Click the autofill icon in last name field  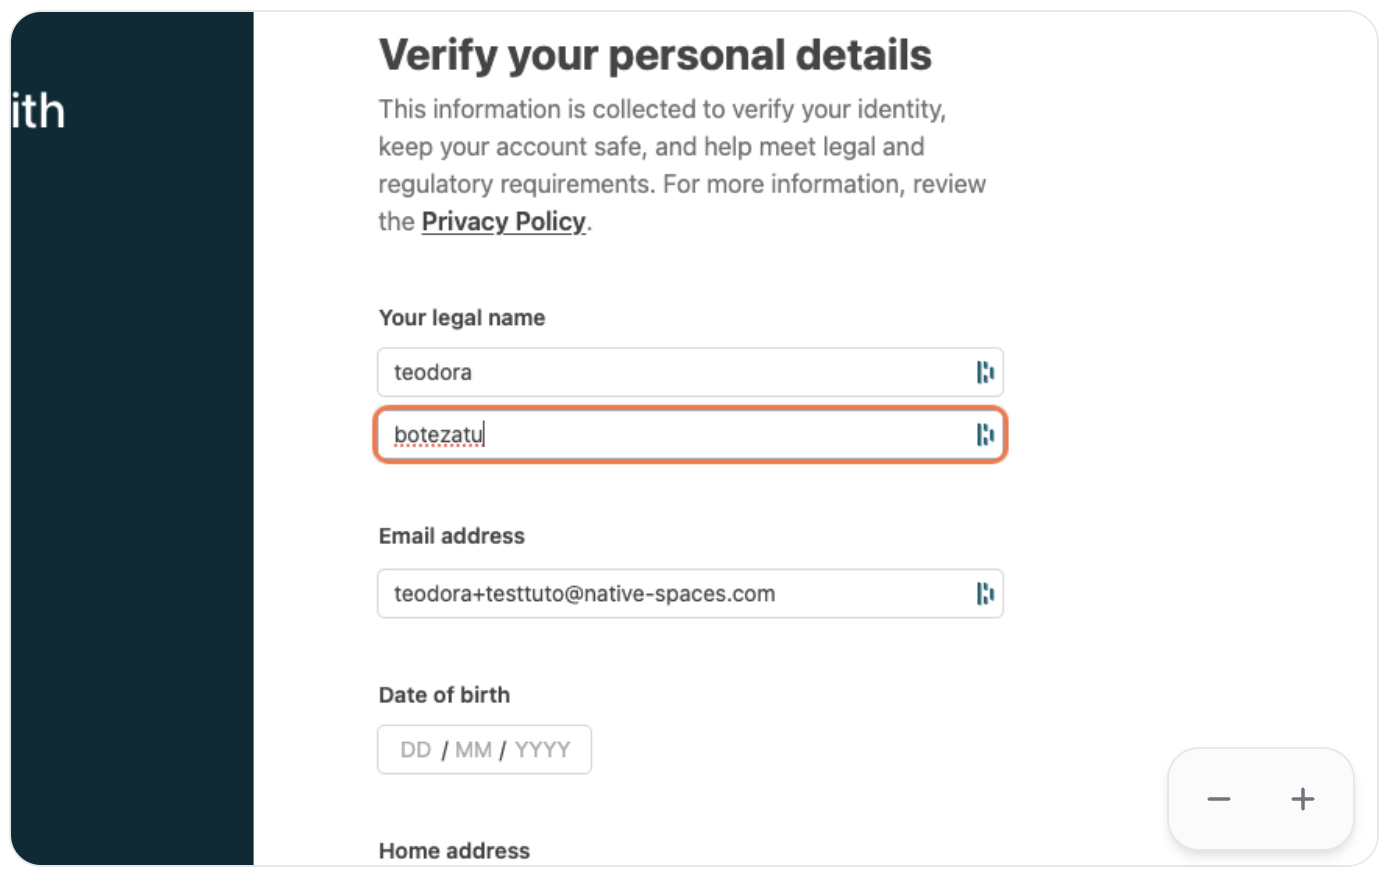[x=985, y=434]
